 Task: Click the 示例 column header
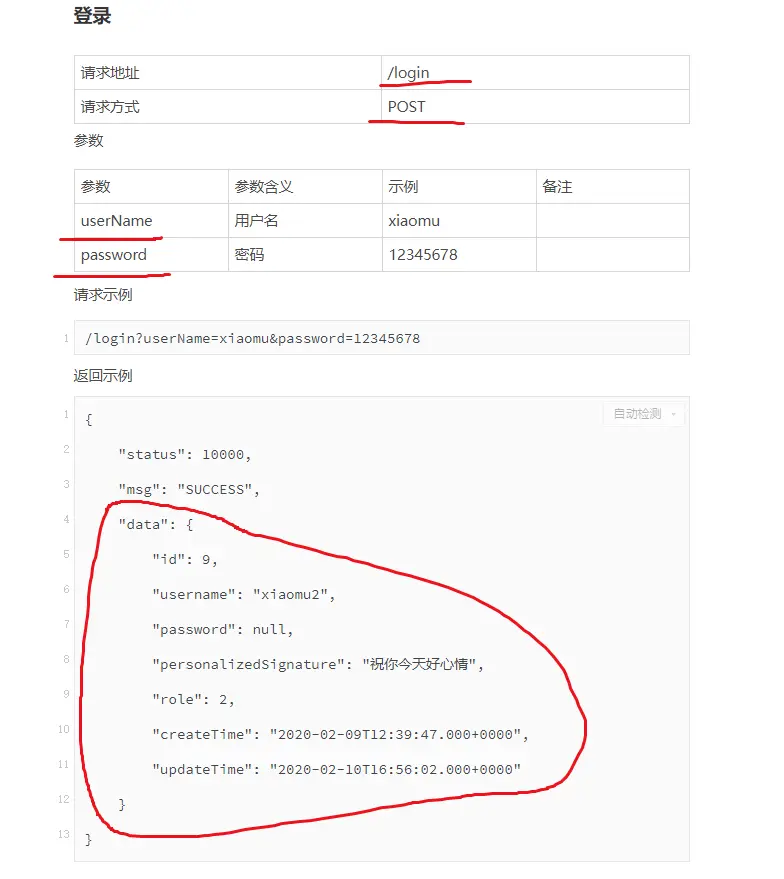(x=459, y=187)
